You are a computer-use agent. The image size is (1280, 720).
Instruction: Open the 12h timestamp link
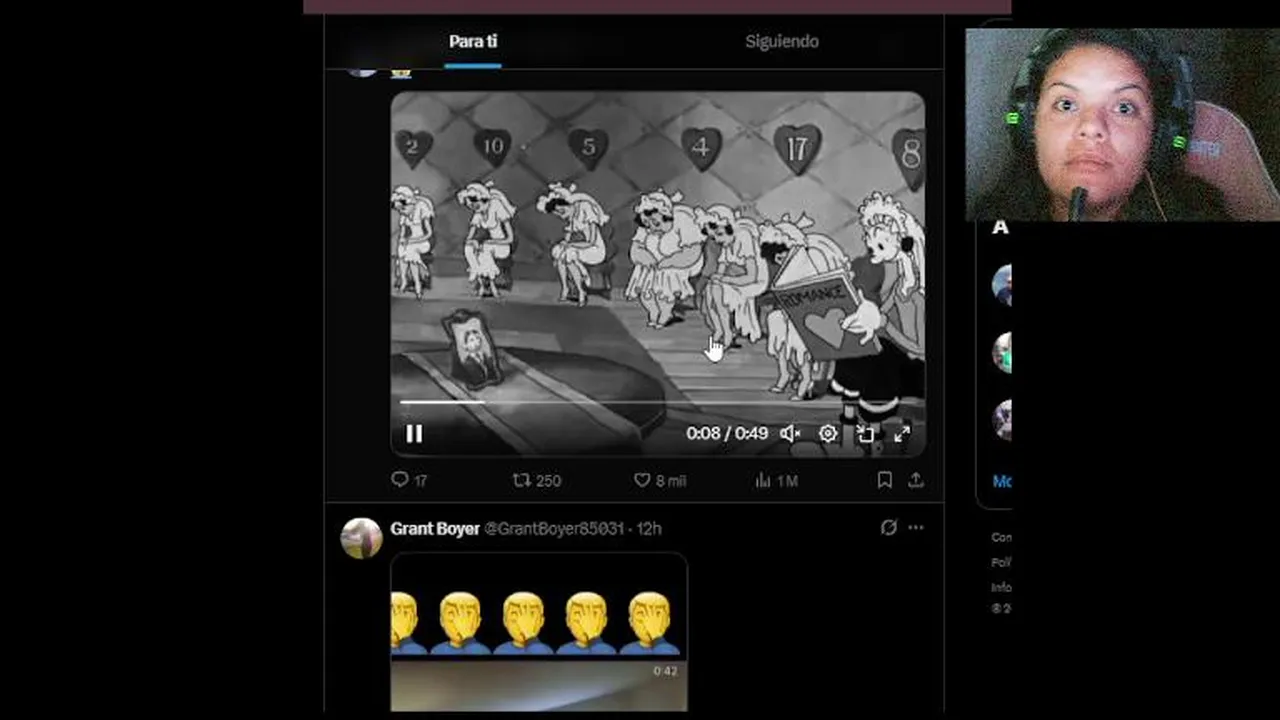coord(650,528)
